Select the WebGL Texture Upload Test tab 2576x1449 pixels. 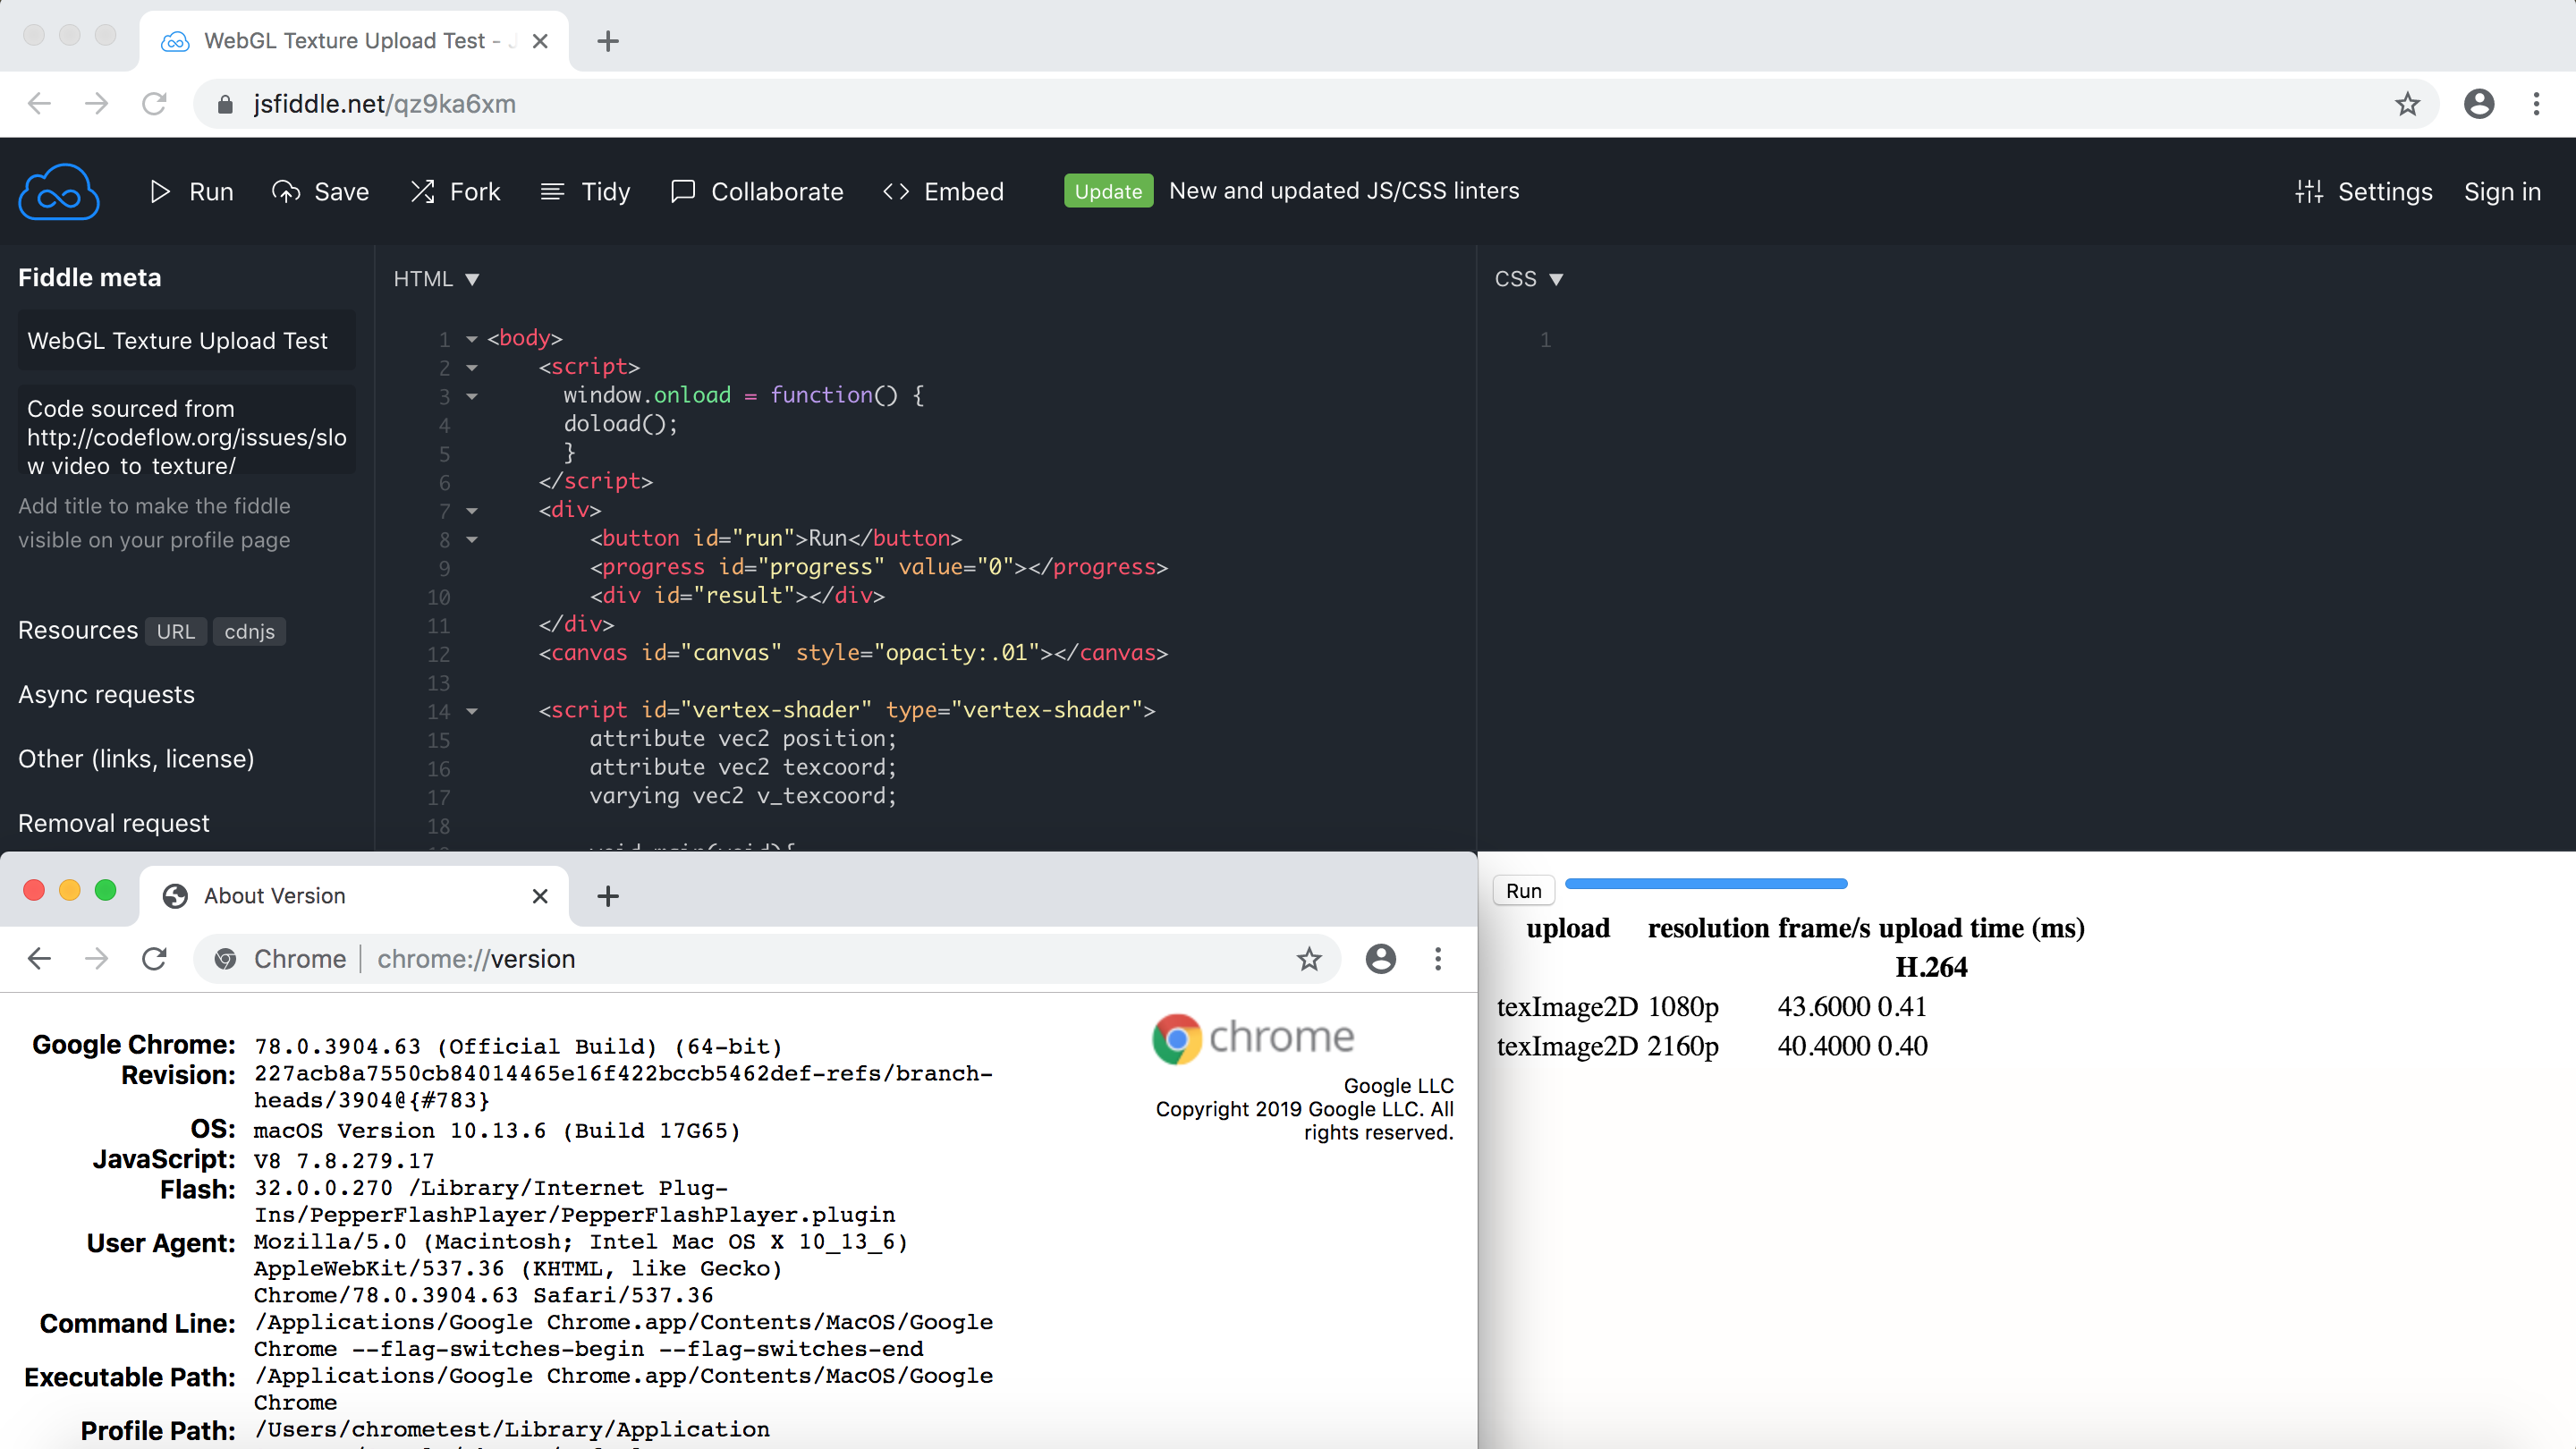coord(354,41)
